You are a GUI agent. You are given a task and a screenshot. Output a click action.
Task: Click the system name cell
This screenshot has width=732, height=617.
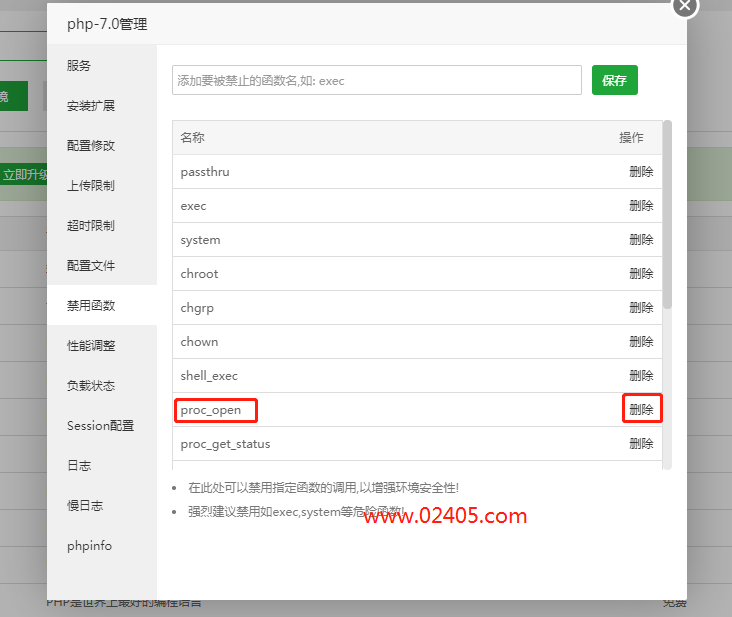(200, 240)
